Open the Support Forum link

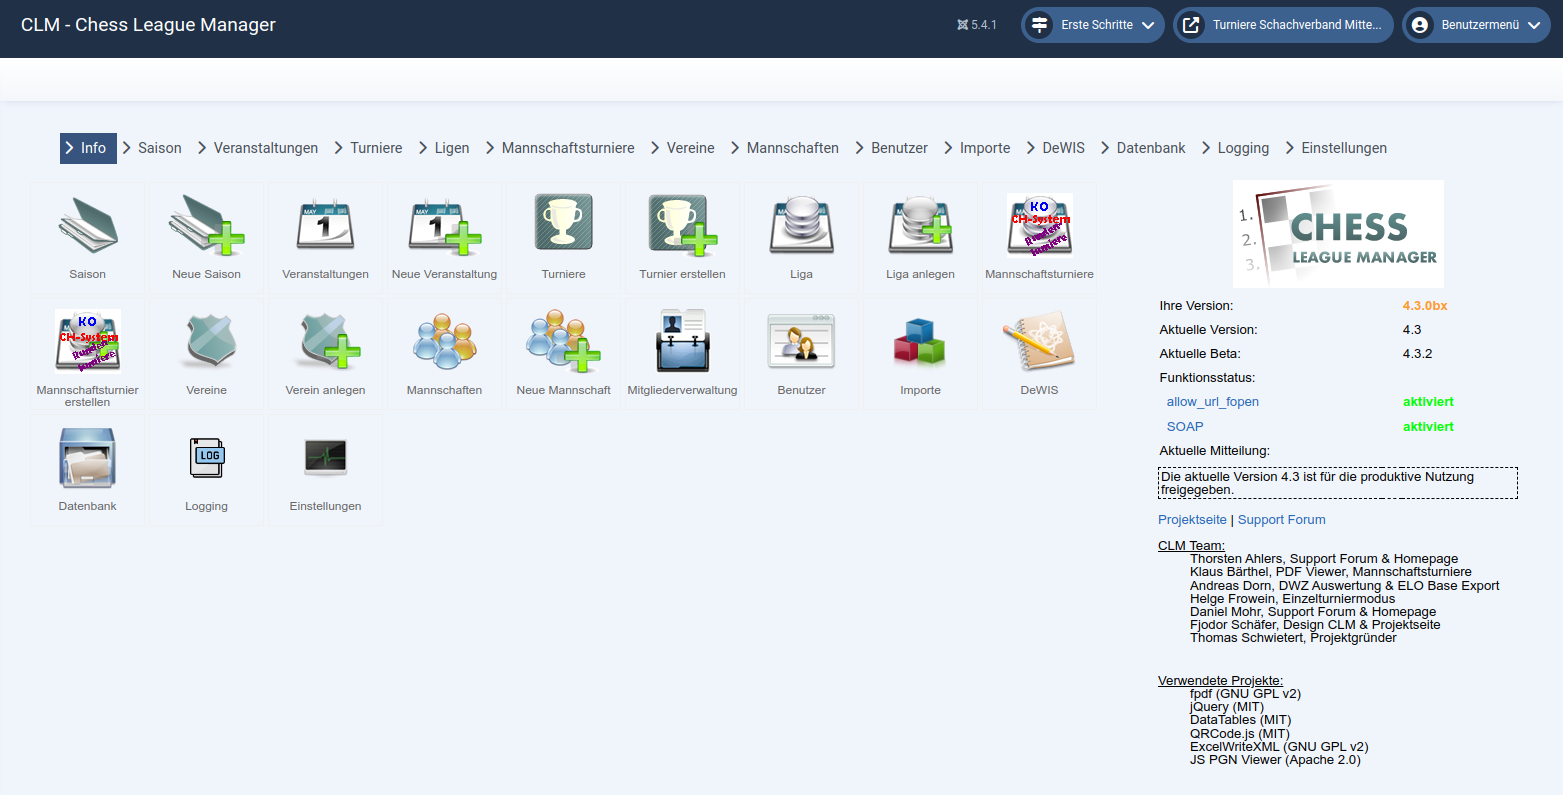coord(1281,520)
